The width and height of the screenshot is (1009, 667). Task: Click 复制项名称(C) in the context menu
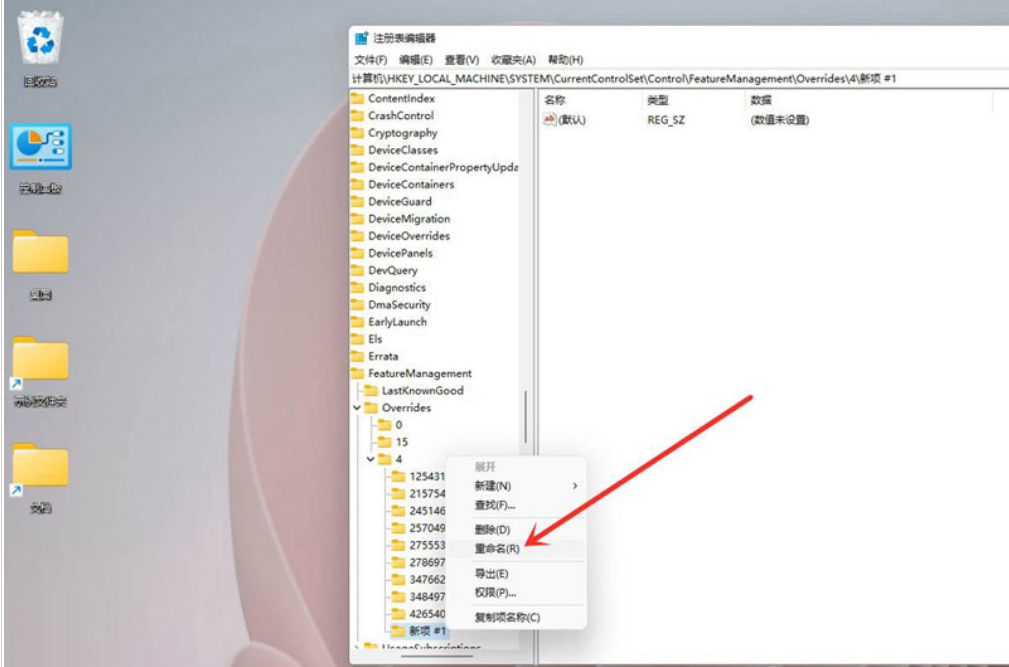(507, 617)
